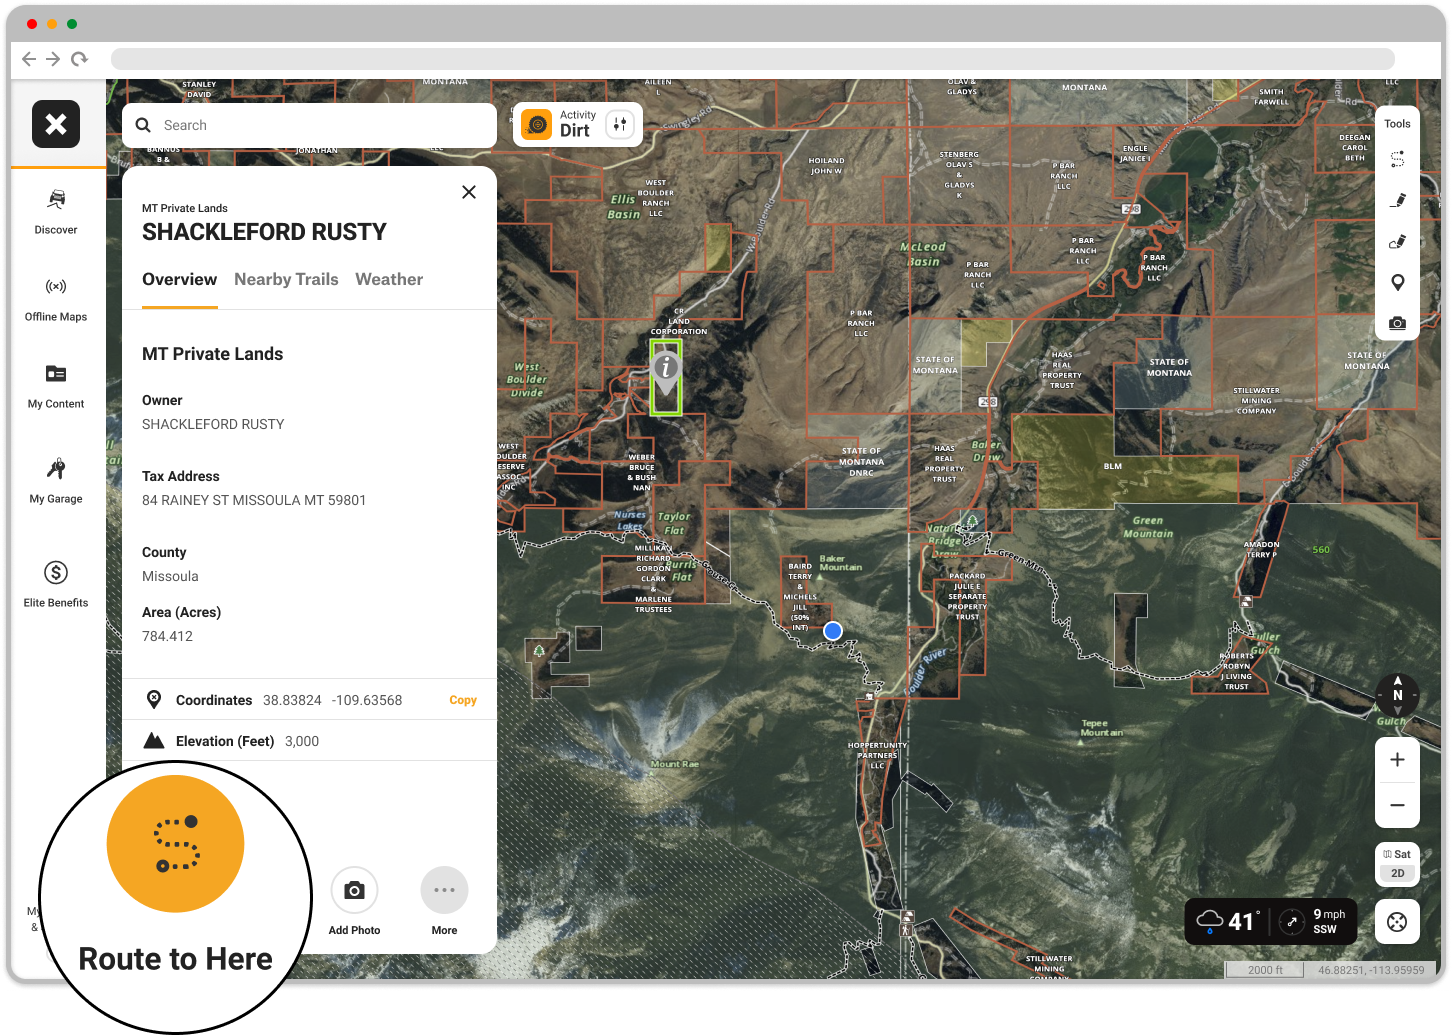Select the waypoint pin tool
The width and height of the screenshot is (1452, 1035).
pos(1397,283)
